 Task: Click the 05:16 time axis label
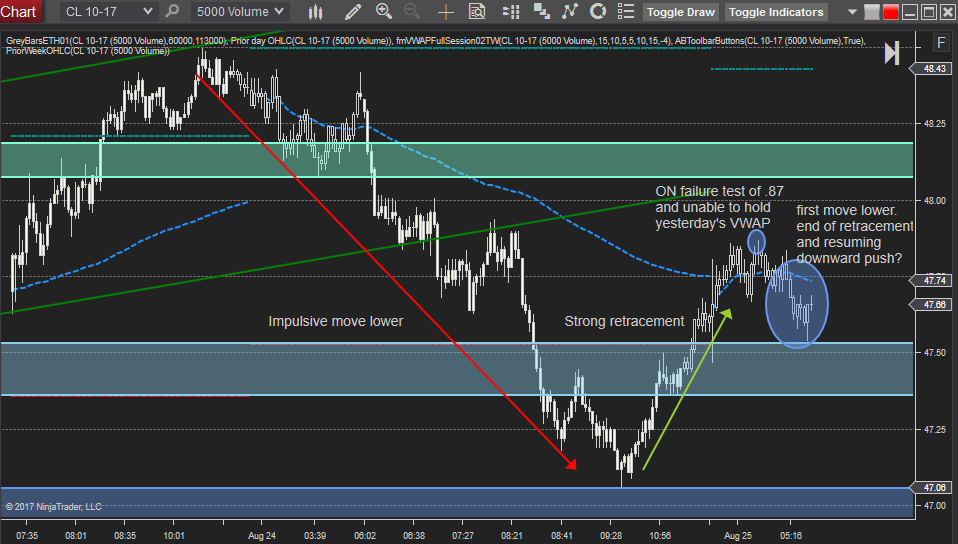coord(791,535)
